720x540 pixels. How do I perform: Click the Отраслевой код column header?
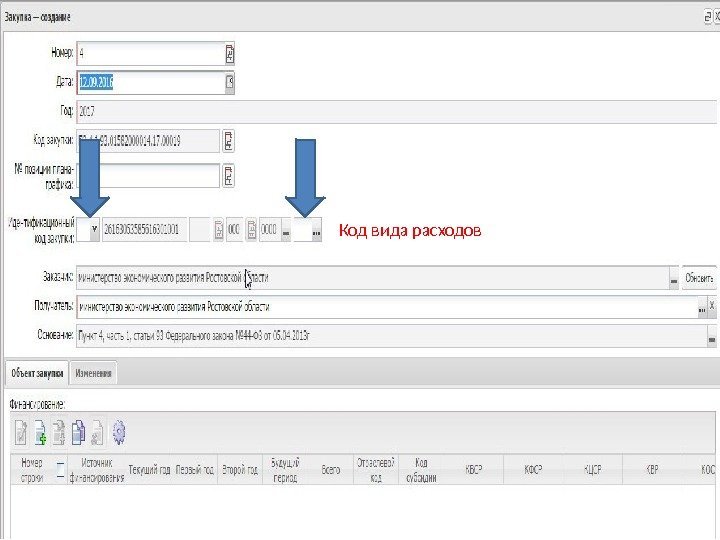pos(376,470)
